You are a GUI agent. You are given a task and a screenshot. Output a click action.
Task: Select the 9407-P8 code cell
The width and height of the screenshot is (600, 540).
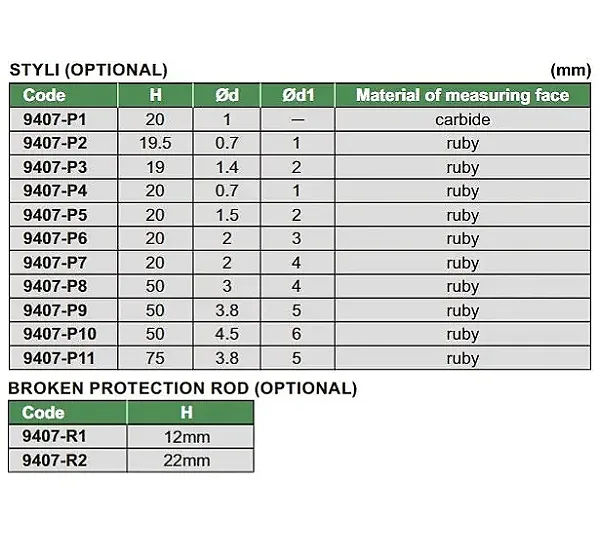pyautogui.click(x=64, y=286)
